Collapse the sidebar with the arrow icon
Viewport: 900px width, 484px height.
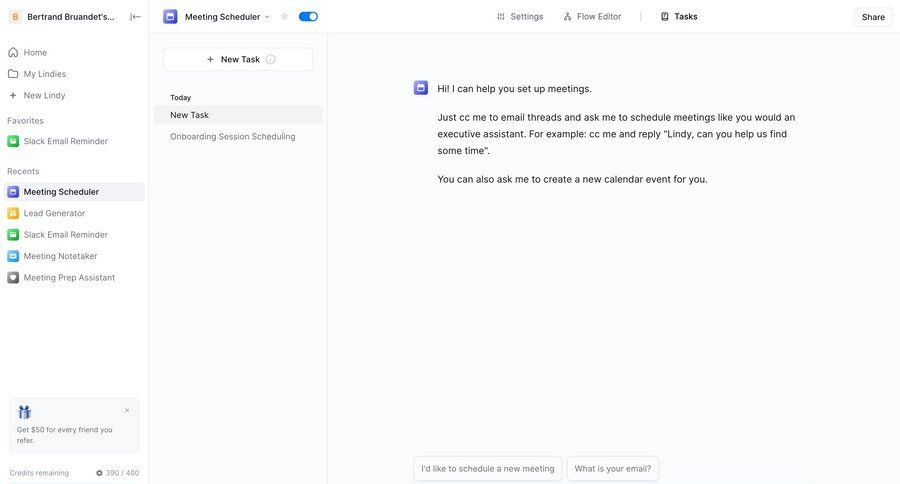tap(135, 17)
